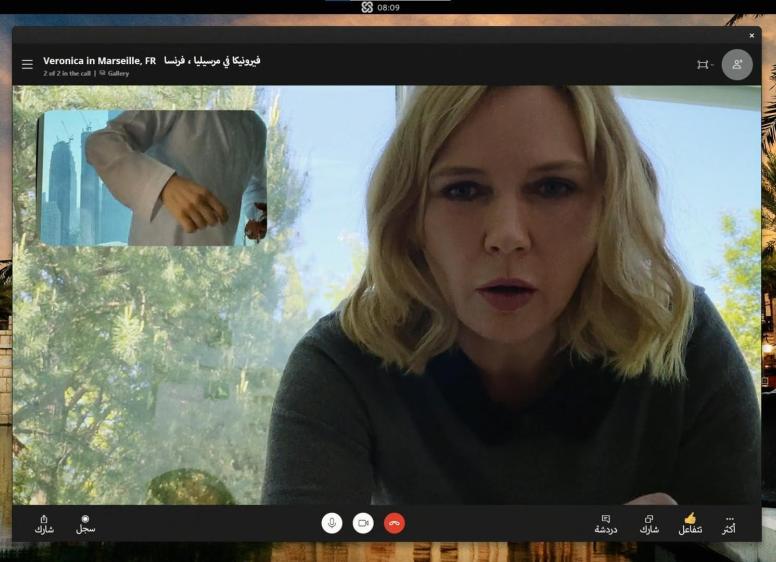Click the clock showing 08:09
776x562 pixels.
pos(388,7)
